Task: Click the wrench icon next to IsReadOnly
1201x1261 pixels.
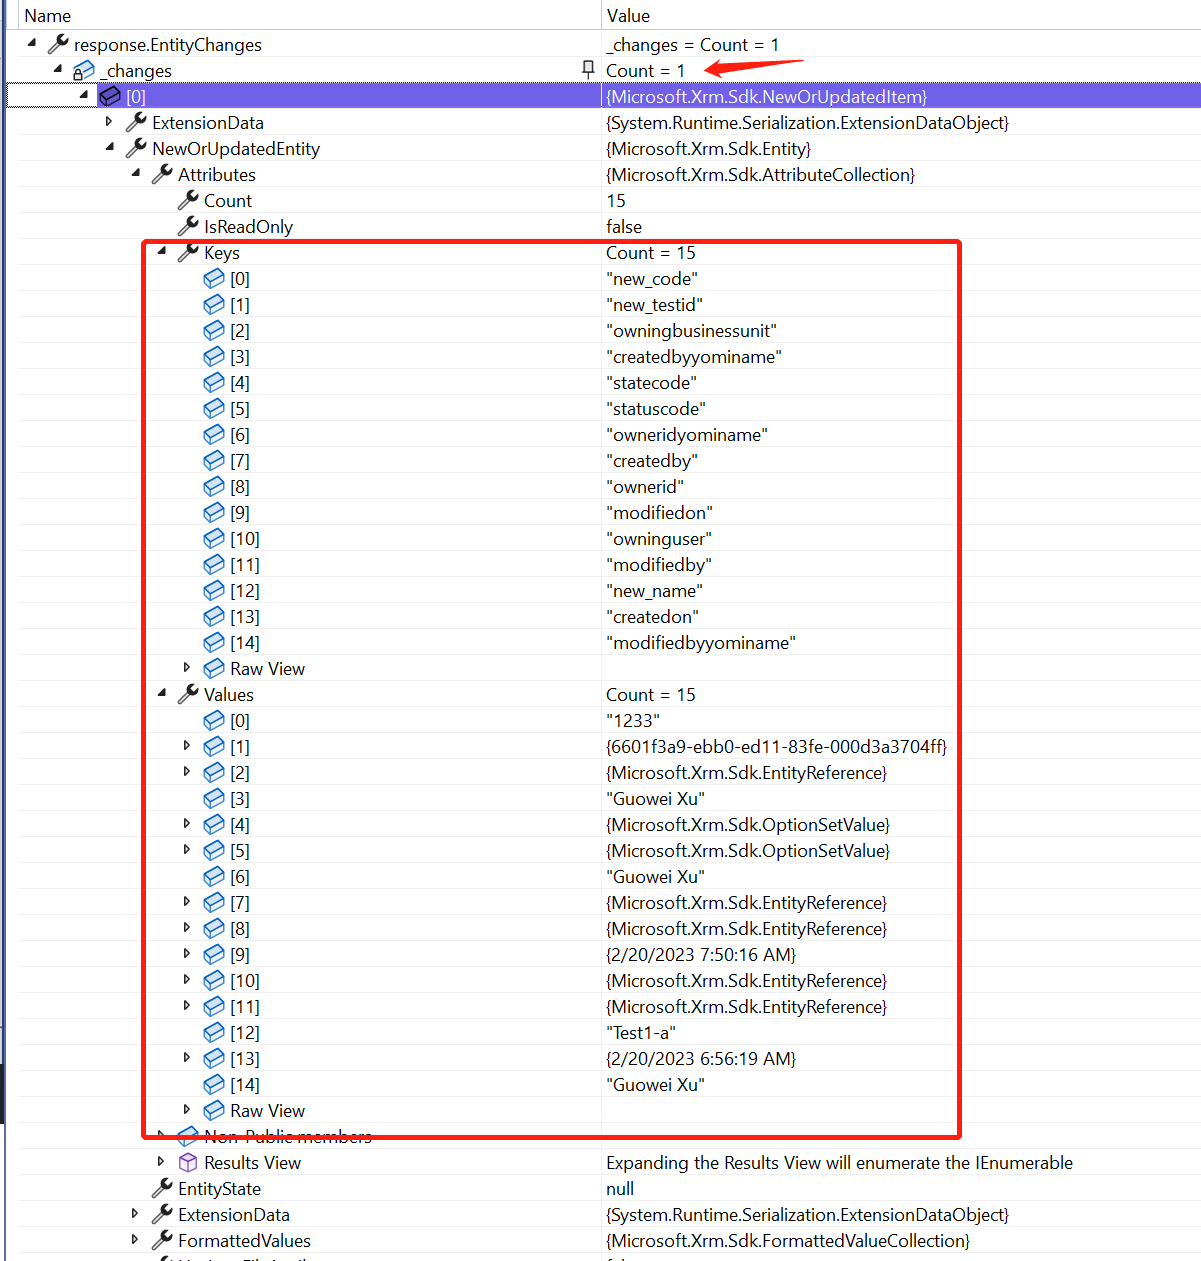Action: click(188, 226)
